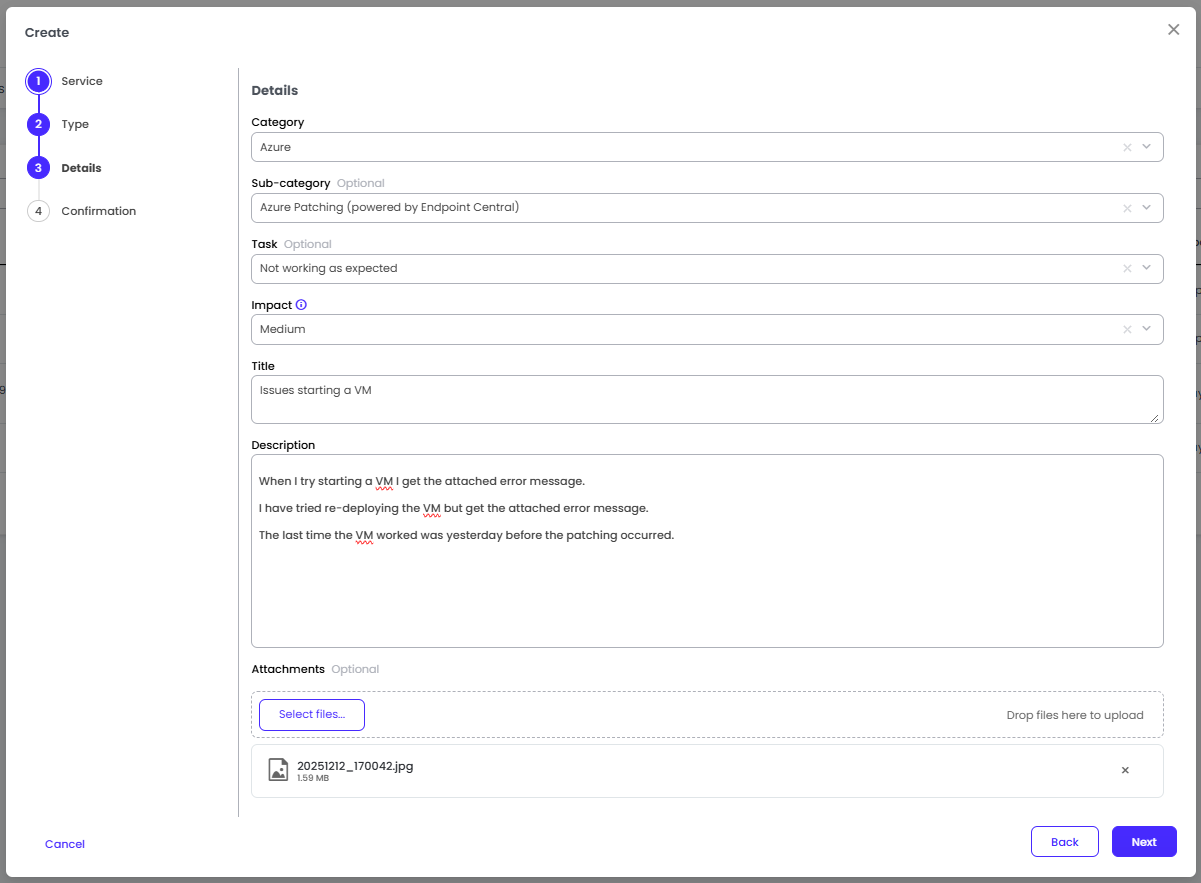The image size is (1201, 883).
Task: Clear the Sub-category selection using X
Action: click(x=1127, y=208)
